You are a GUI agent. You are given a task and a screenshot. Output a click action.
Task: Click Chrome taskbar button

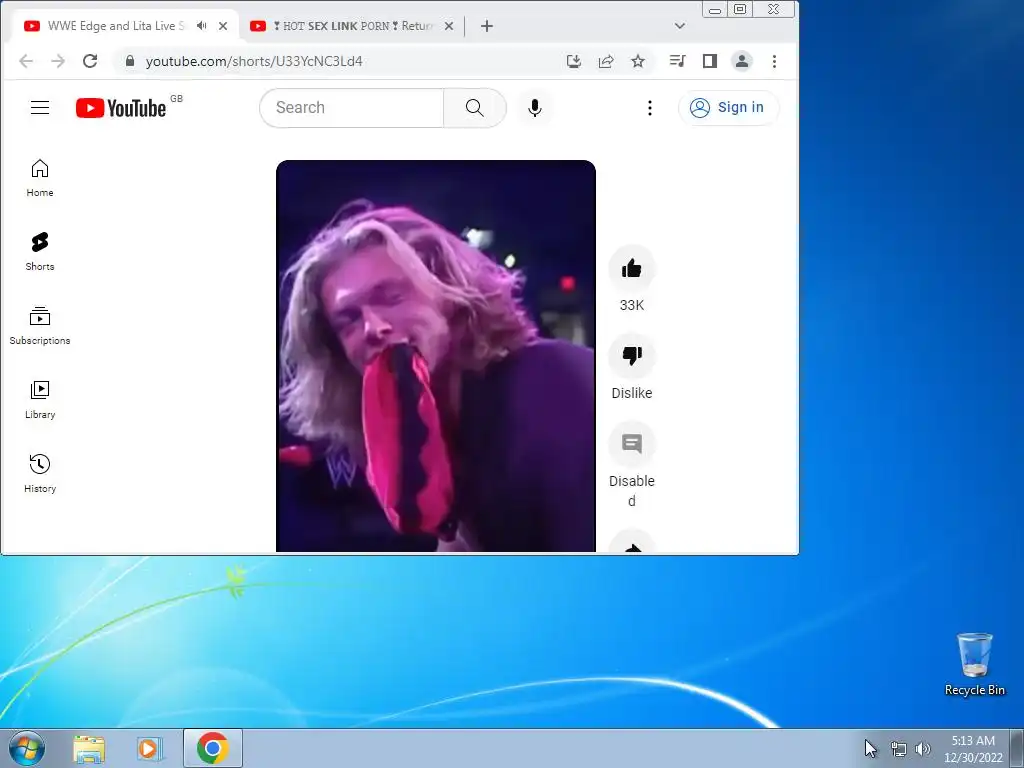[212, 748]
